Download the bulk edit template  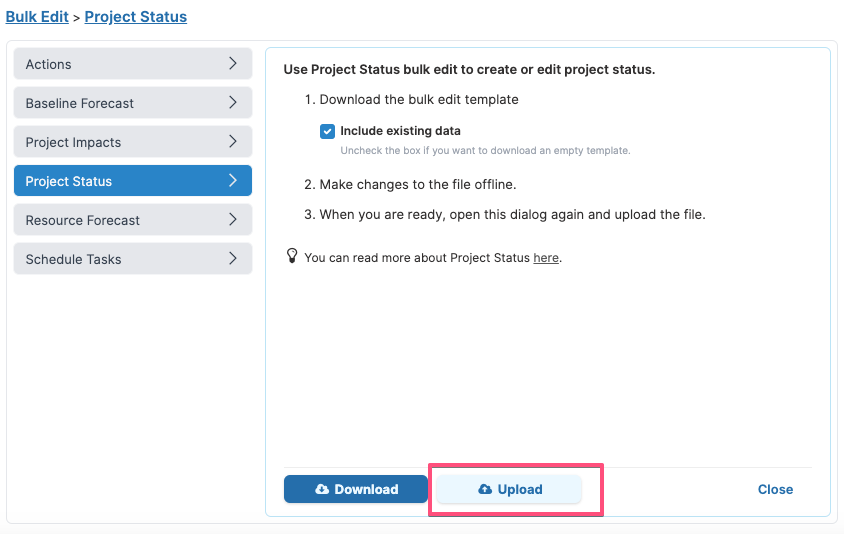pos(356,489)
